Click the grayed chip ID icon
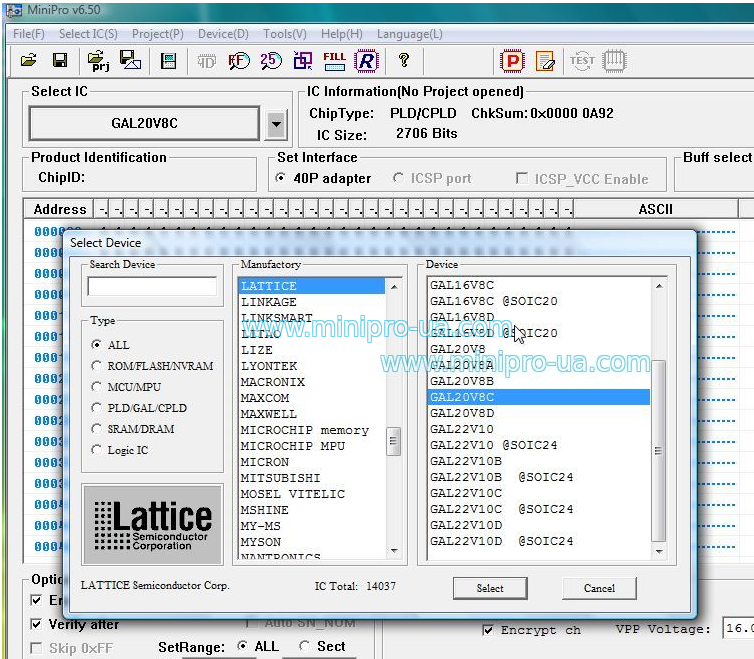 tap(206, 62)
